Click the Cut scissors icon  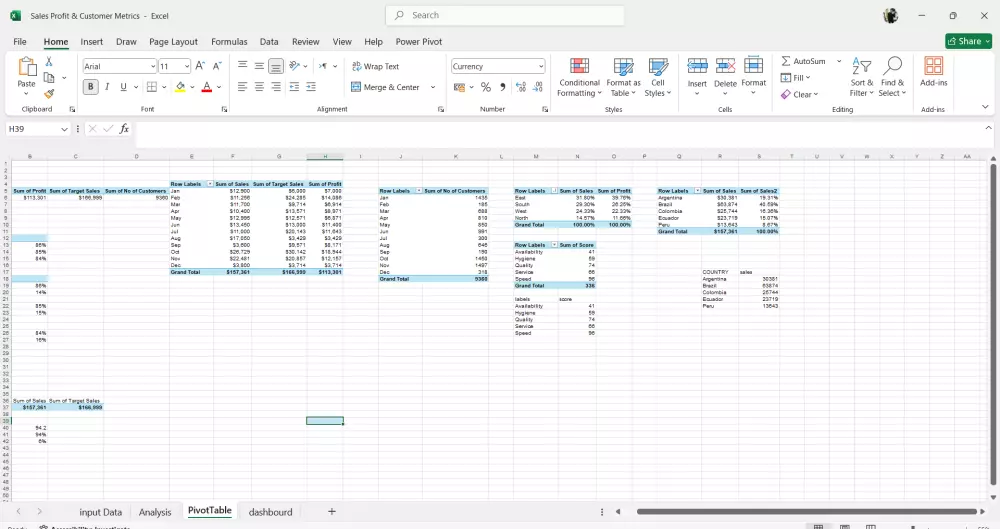[x=48, y=61]
